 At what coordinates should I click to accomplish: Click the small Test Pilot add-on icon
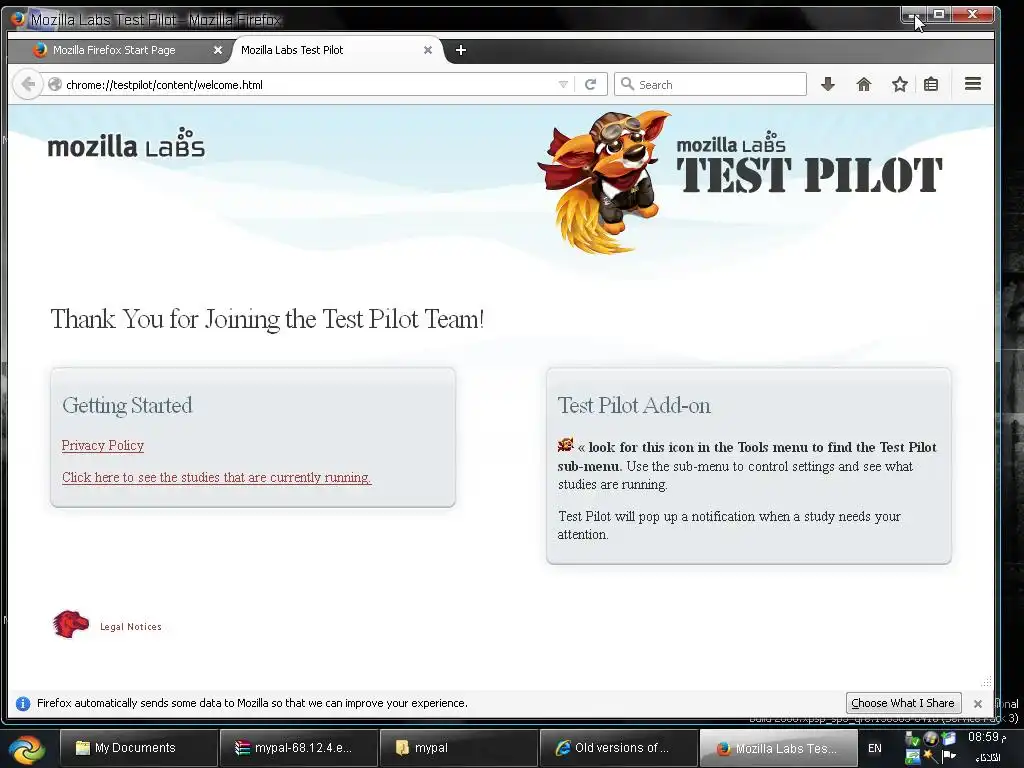pyautogui.click(x=566, y=445)
